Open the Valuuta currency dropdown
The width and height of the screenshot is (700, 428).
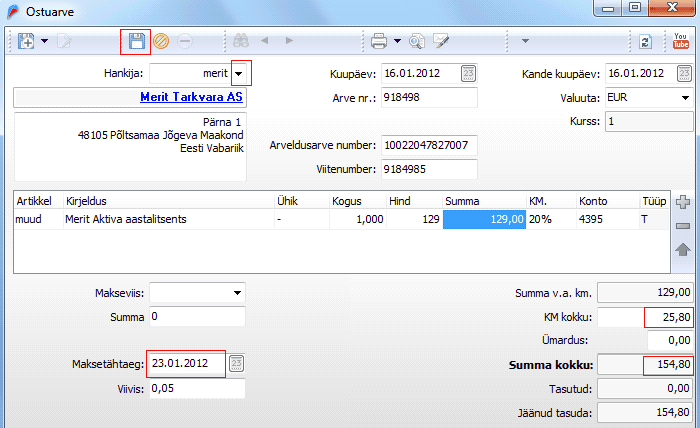(x=686, y=99)
